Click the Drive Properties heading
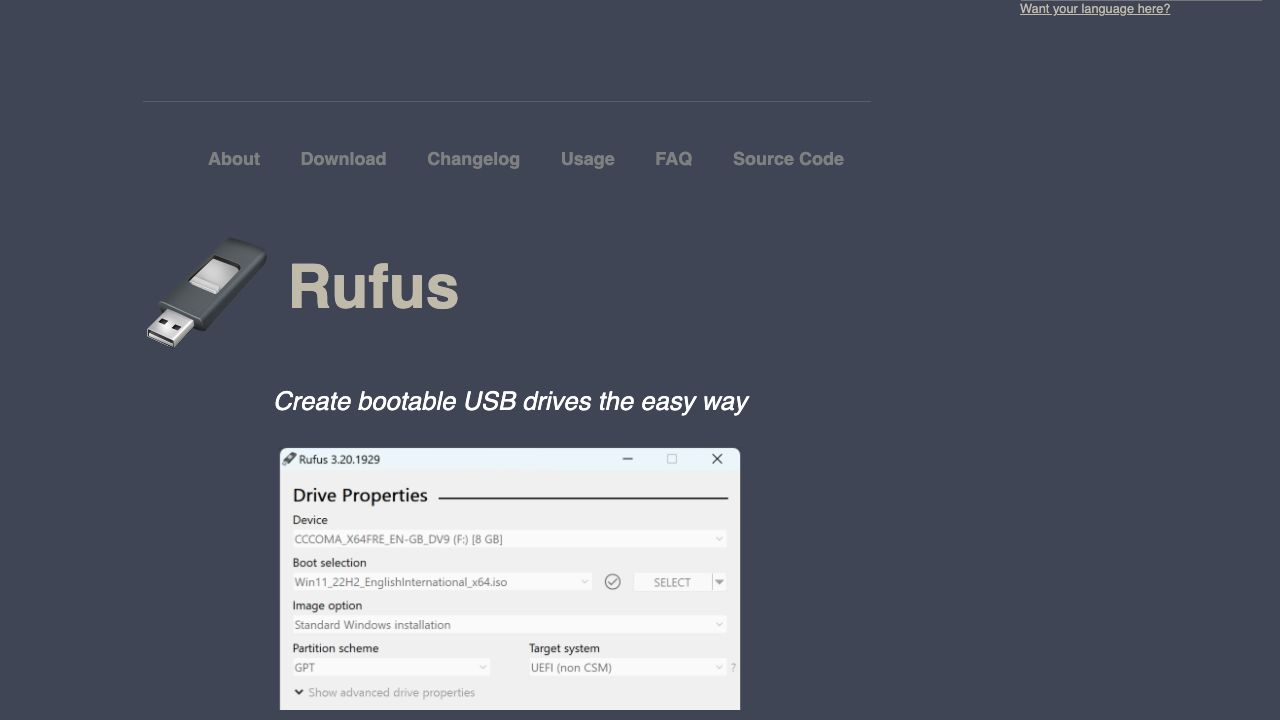The image size is (1280, 720). click(360, 495)
